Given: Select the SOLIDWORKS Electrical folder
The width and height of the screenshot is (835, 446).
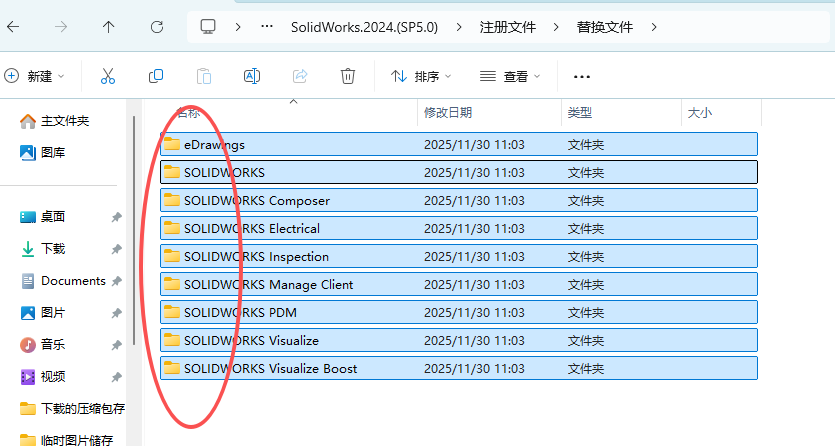Looking at the screenshot, I should click(x=459, y=228).
